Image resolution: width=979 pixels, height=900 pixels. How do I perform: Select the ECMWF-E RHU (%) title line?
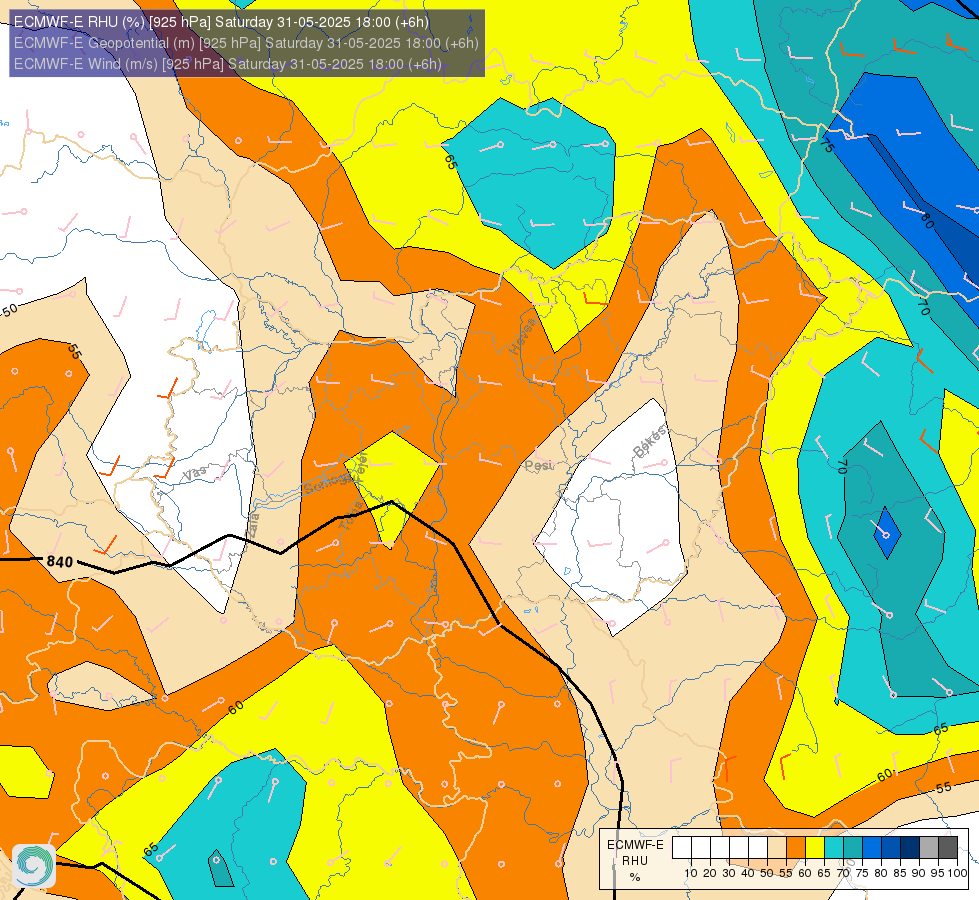221,22
